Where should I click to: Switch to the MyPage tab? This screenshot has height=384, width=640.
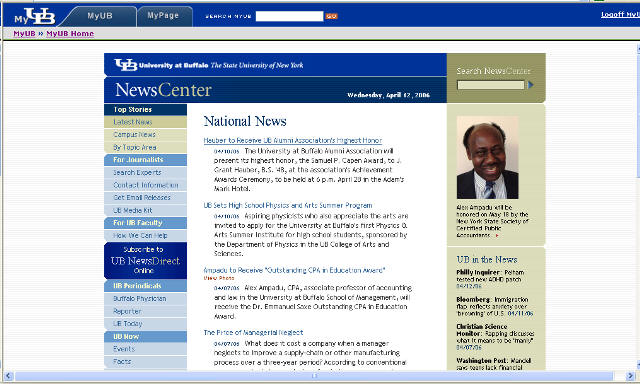pos(163,16)
